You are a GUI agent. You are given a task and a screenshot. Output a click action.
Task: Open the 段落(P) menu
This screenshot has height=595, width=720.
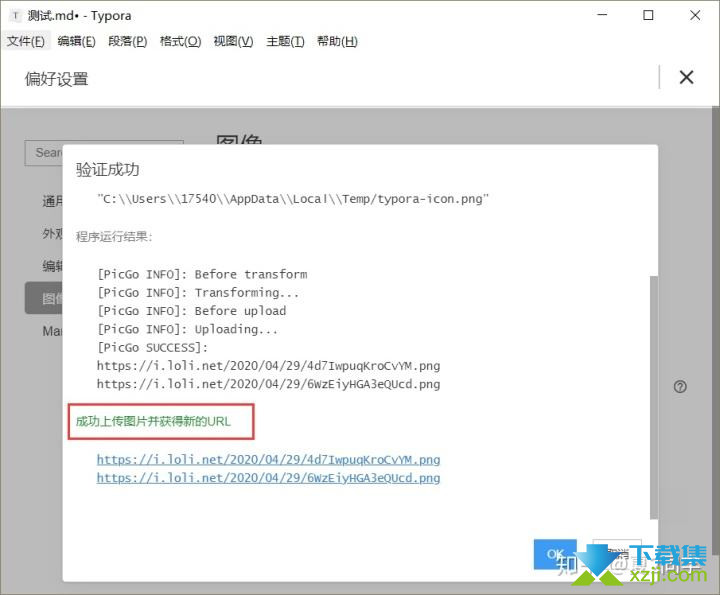(128, 41)
